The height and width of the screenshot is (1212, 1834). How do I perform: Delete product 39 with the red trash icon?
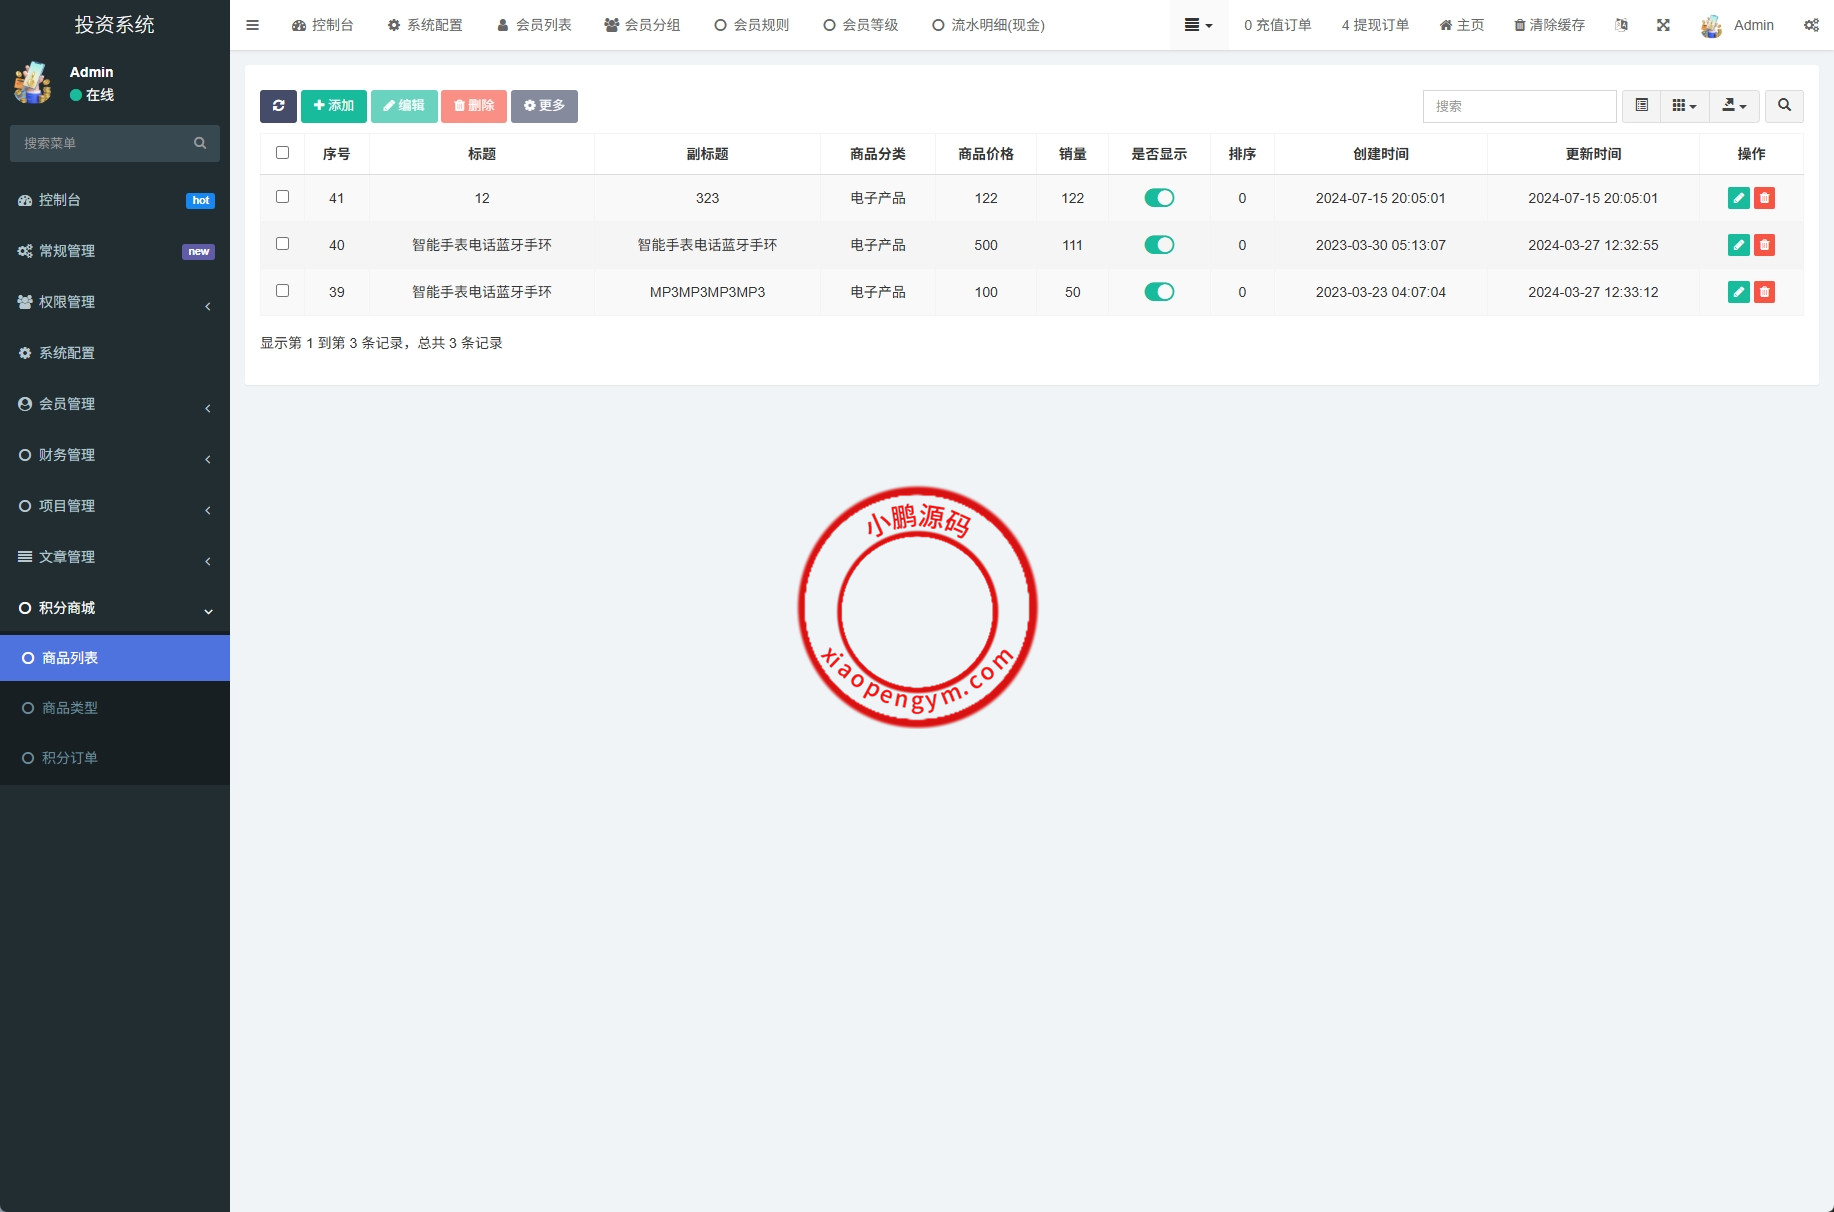tap(1764, 292)
